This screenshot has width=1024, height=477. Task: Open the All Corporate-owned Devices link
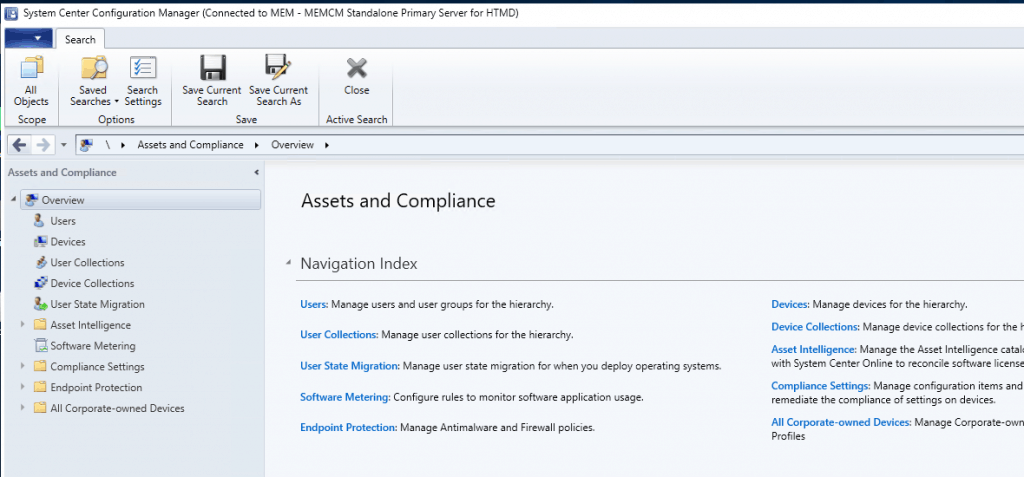[840, 423]
